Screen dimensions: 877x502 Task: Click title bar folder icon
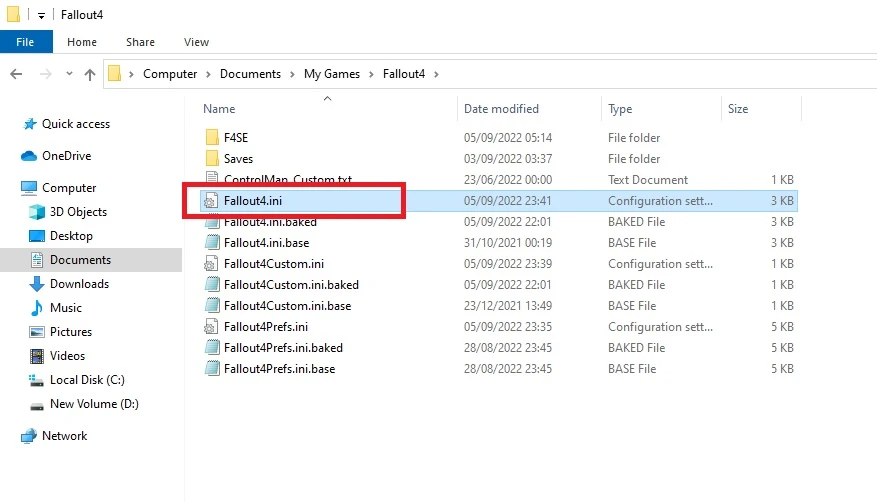coord(13,14)
